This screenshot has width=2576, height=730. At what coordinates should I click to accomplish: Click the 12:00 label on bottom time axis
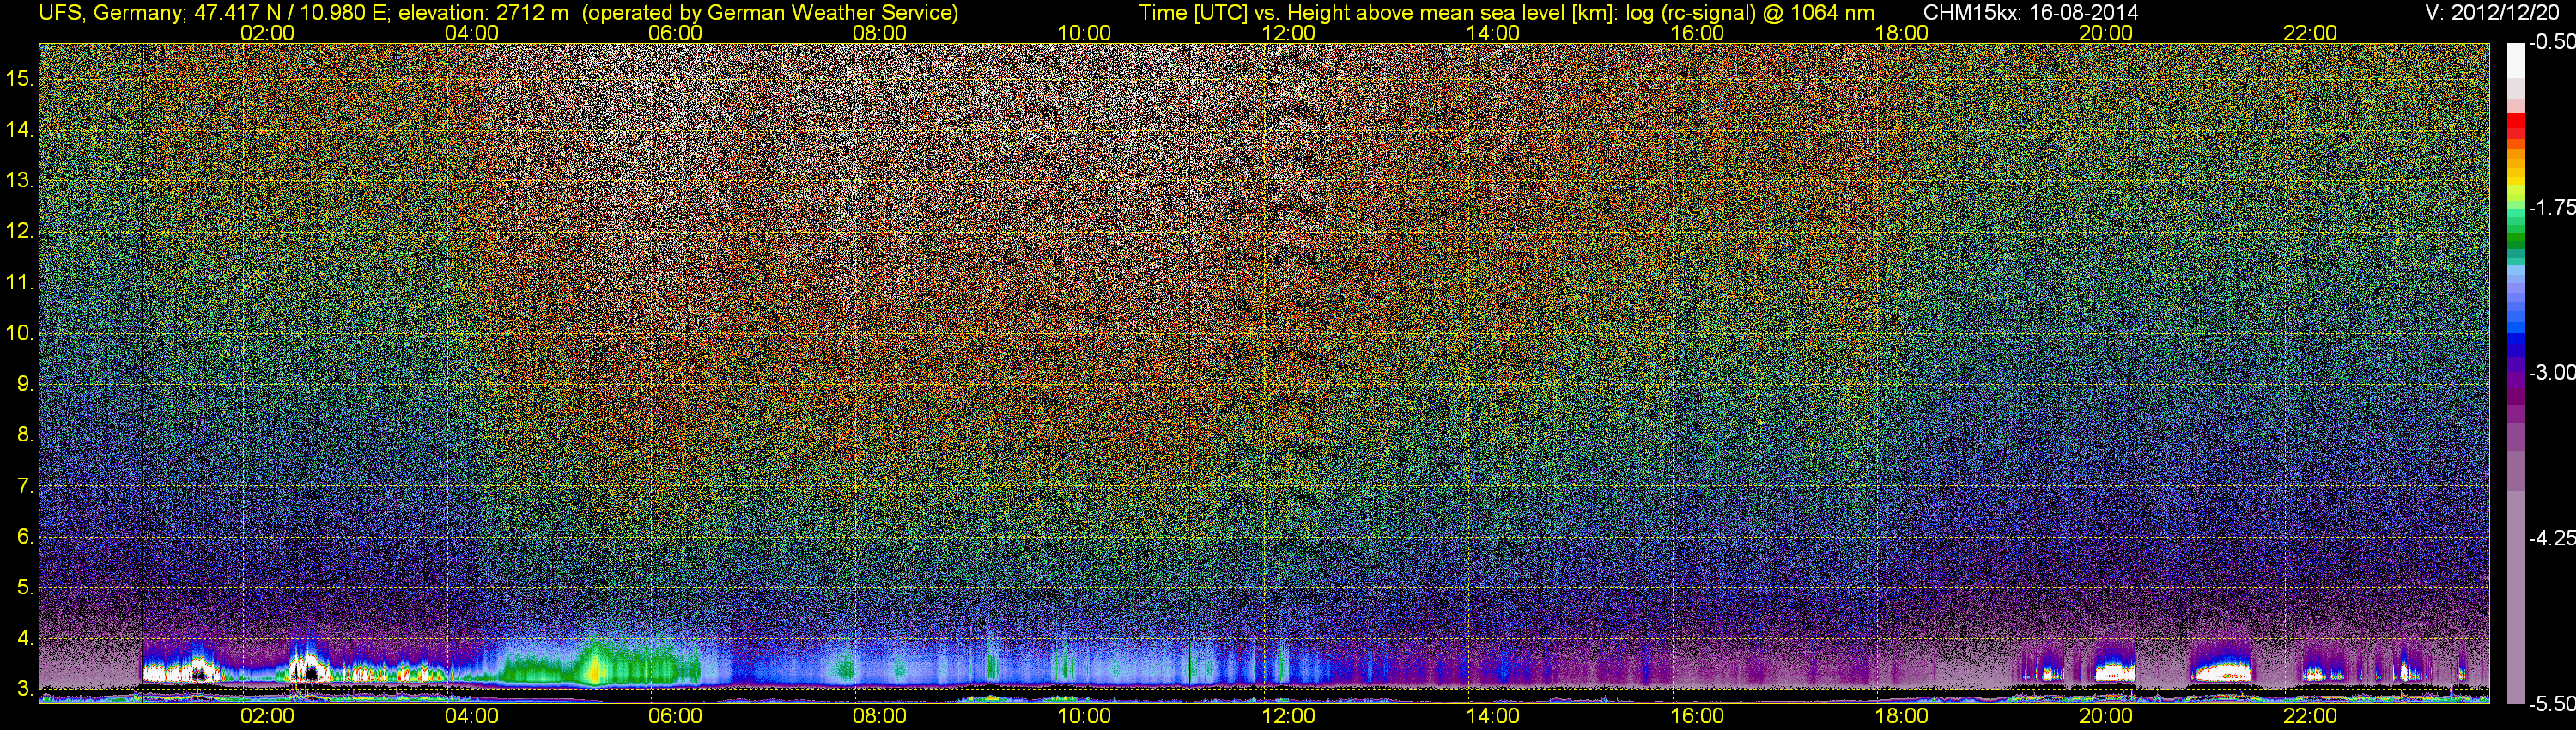pyautogui.click(x=1288, y=716)
